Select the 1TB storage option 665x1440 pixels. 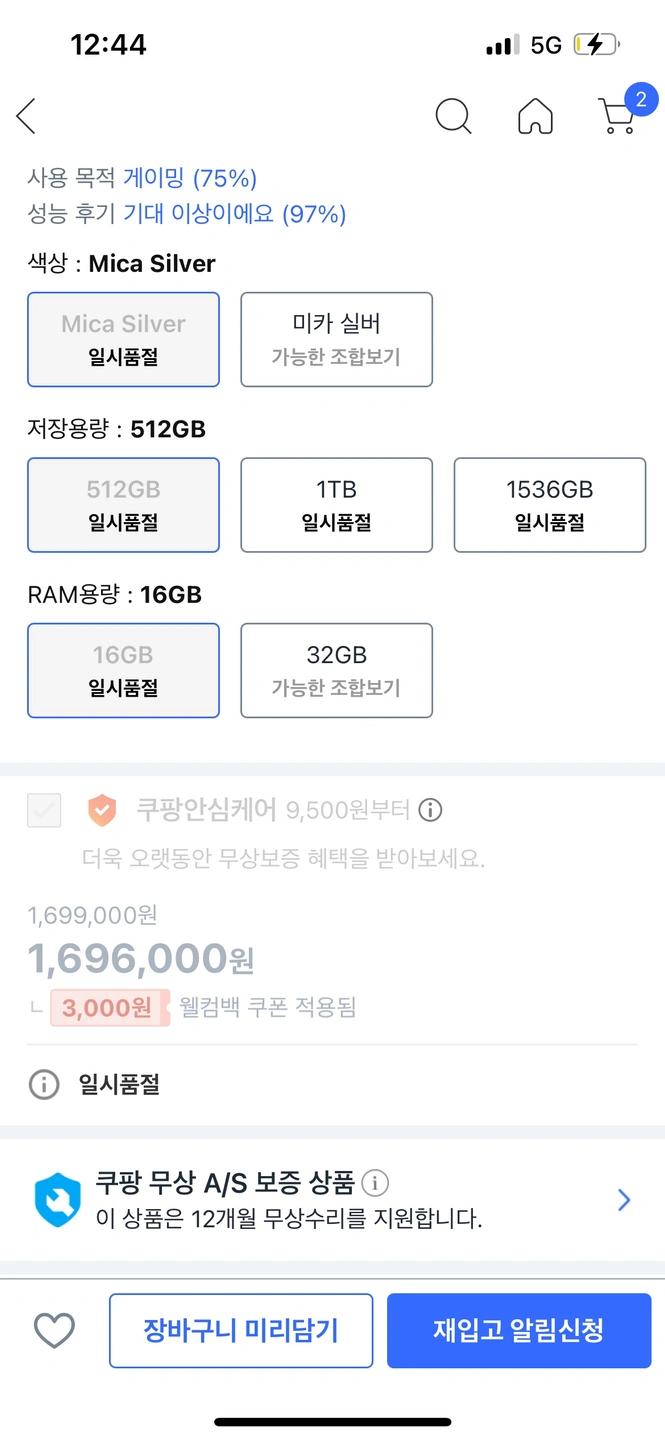pos(336,505)
